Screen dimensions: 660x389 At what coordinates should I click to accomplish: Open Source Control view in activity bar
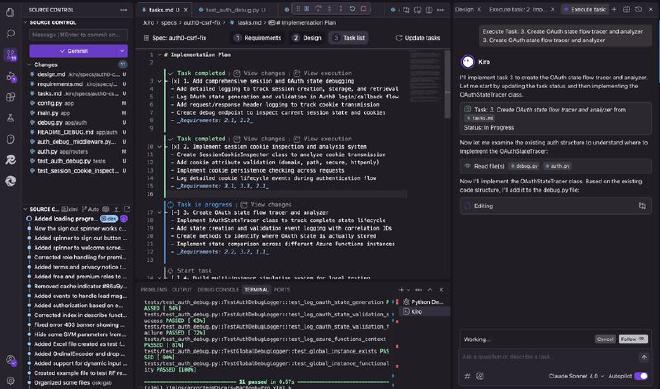click(x=11, y=55)
